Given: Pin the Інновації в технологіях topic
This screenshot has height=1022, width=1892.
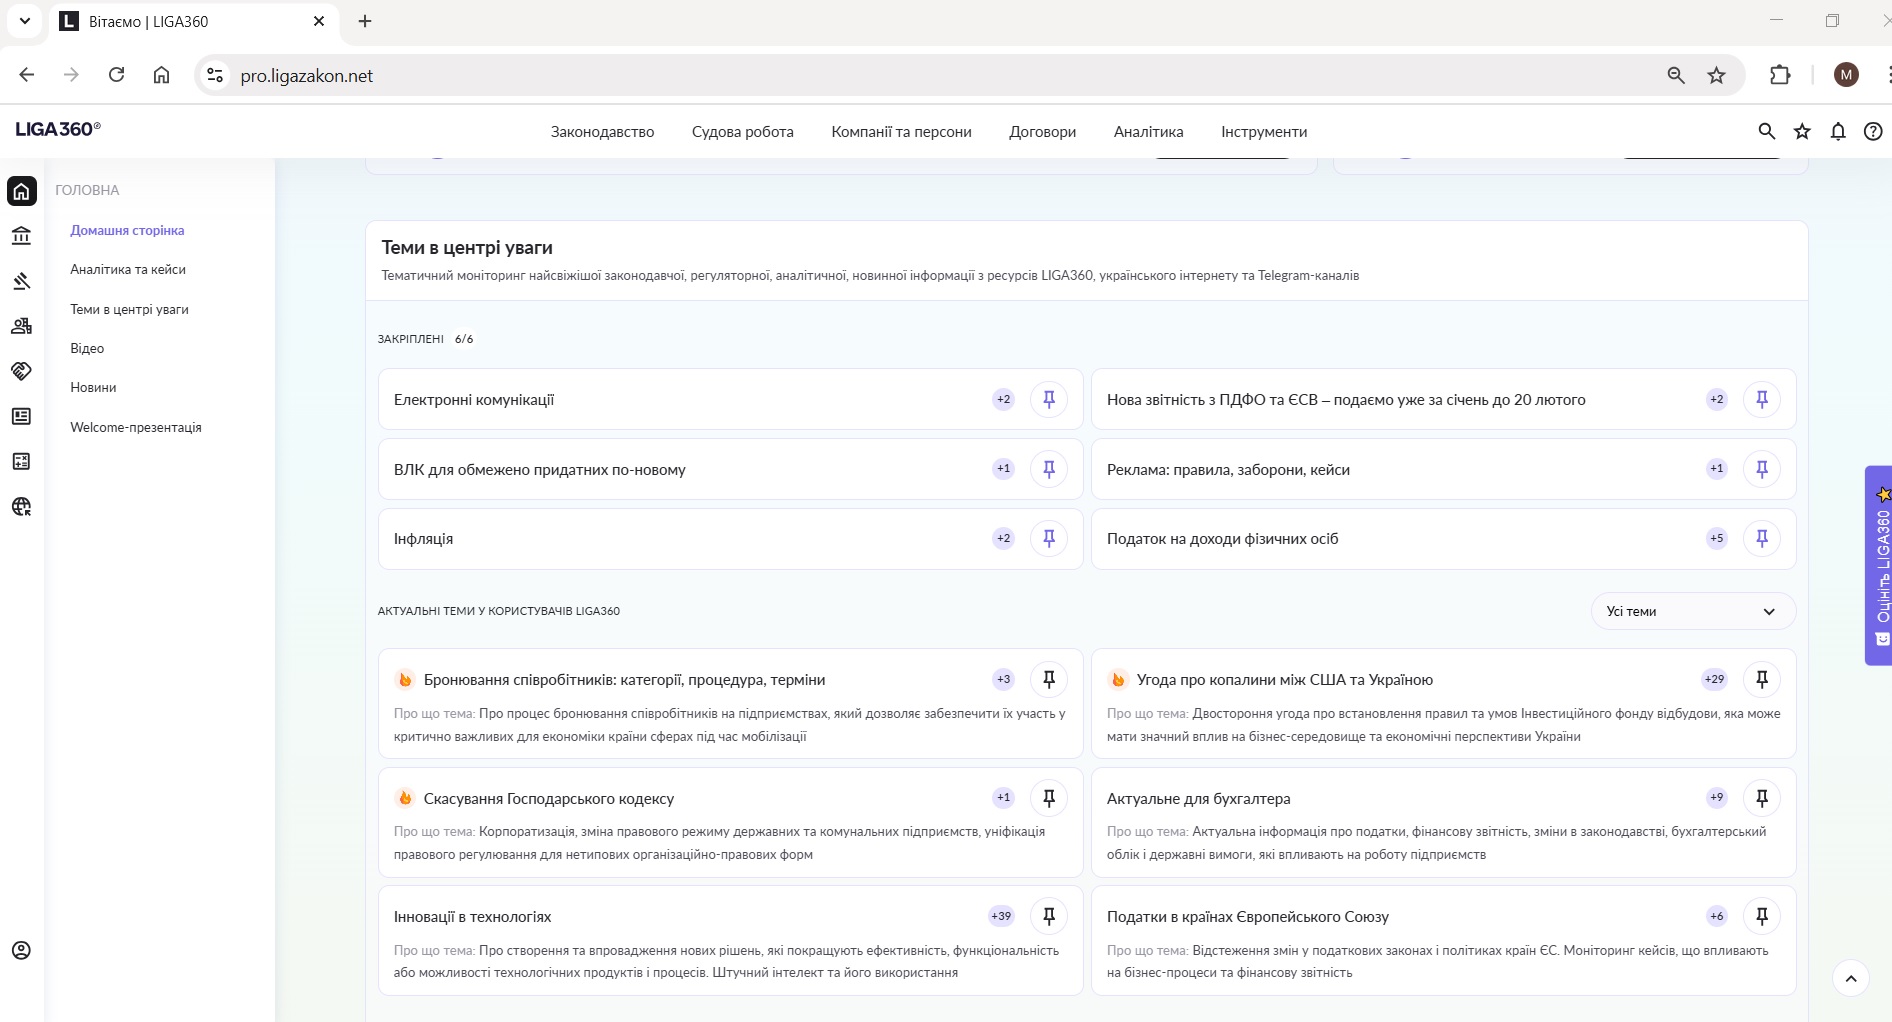Looking at the screenshot, I should [1048, 916].
